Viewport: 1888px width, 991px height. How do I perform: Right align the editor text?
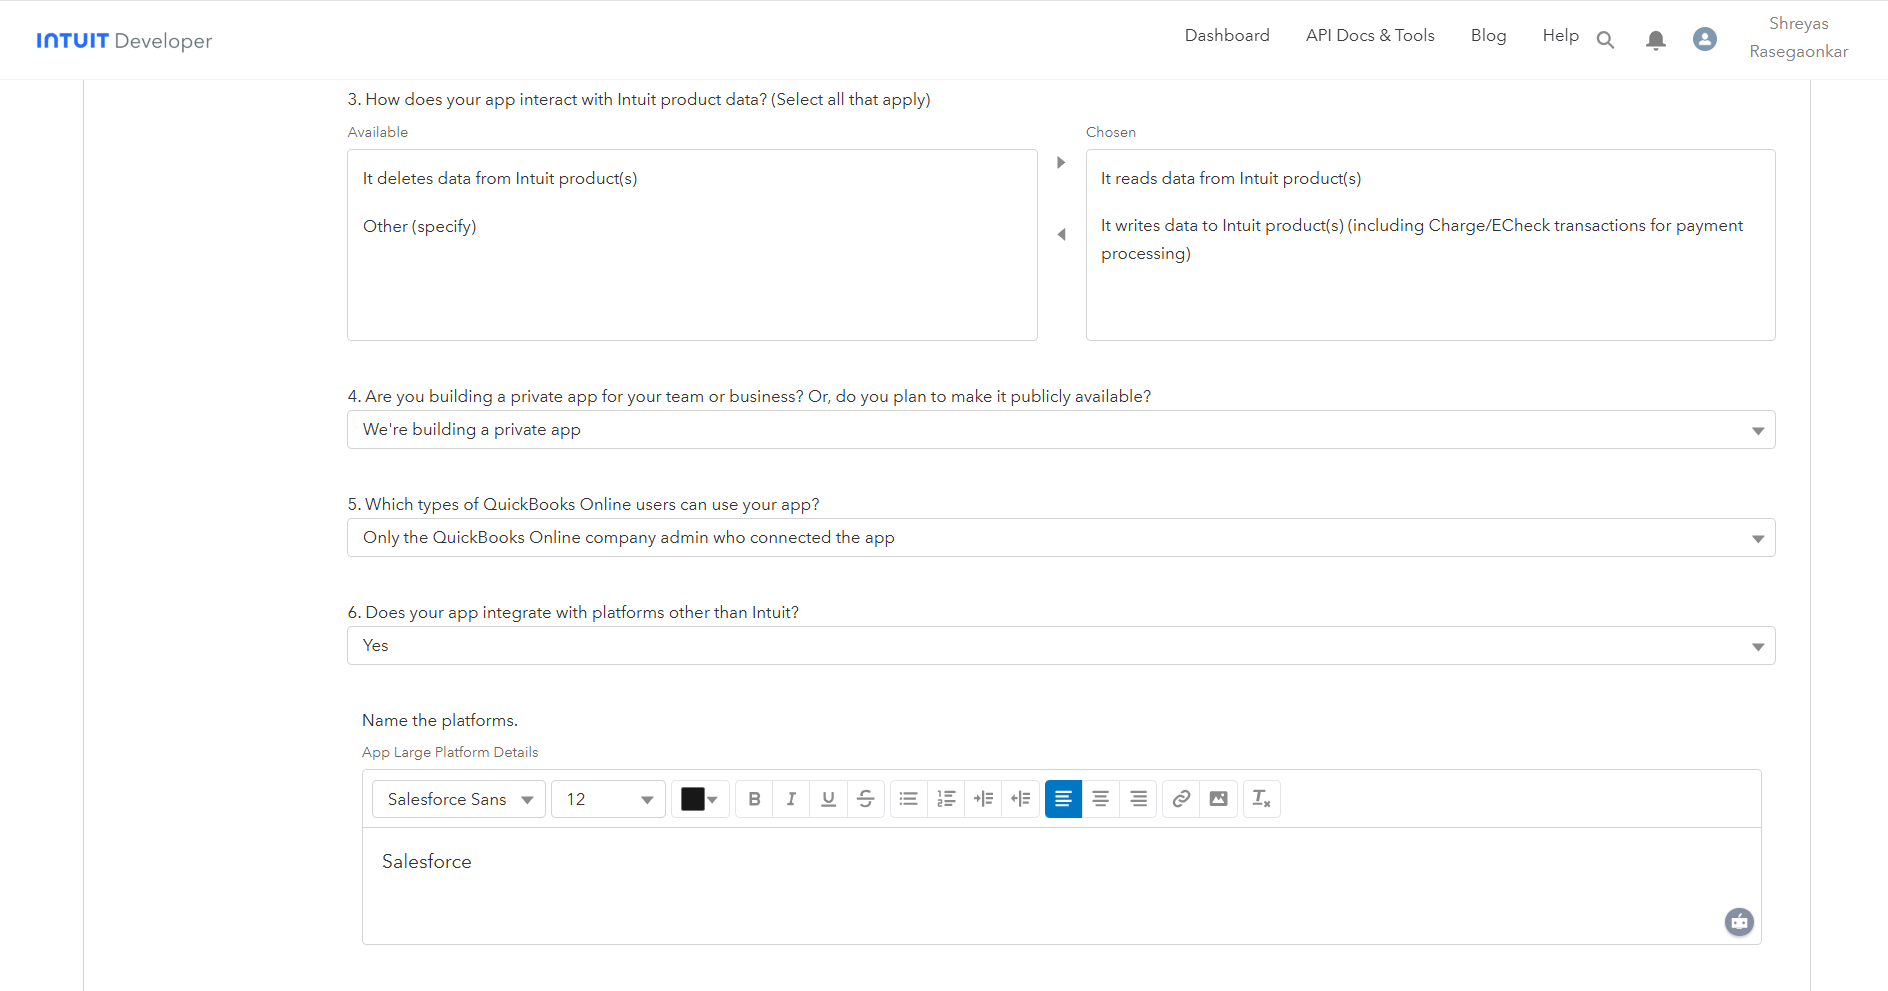(1138, 799)
